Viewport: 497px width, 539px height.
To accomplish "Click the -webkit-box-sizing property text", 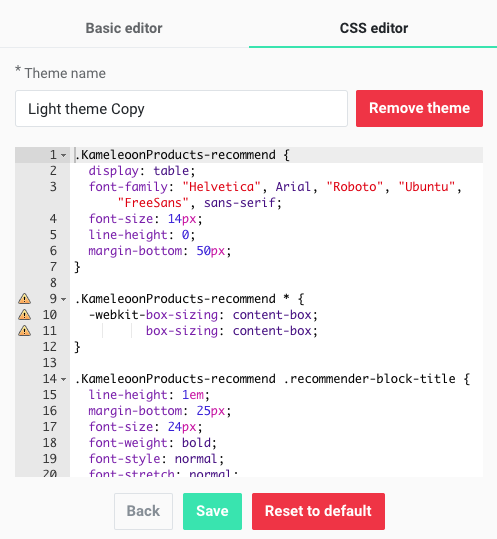I will click(153, 315).
